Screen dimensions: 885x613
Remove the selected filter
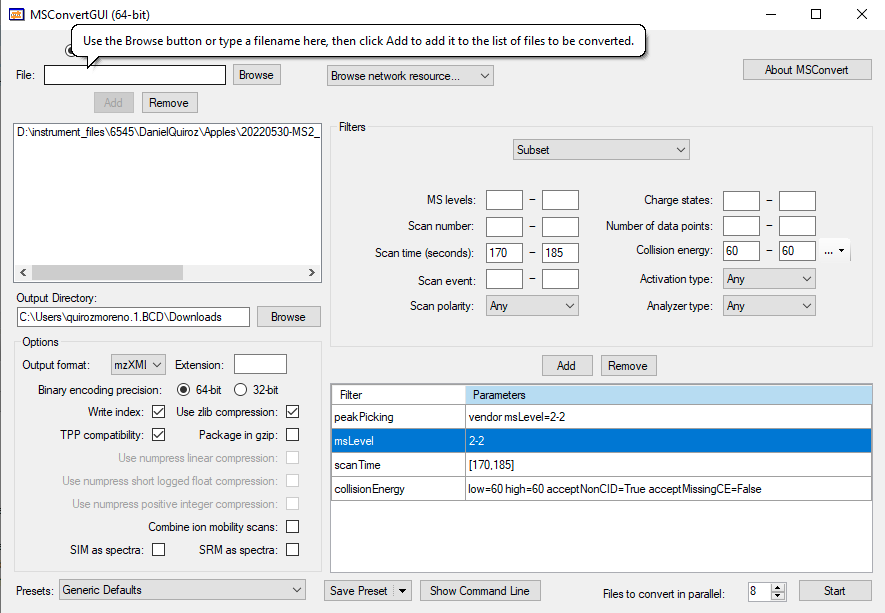pos(628,366)
